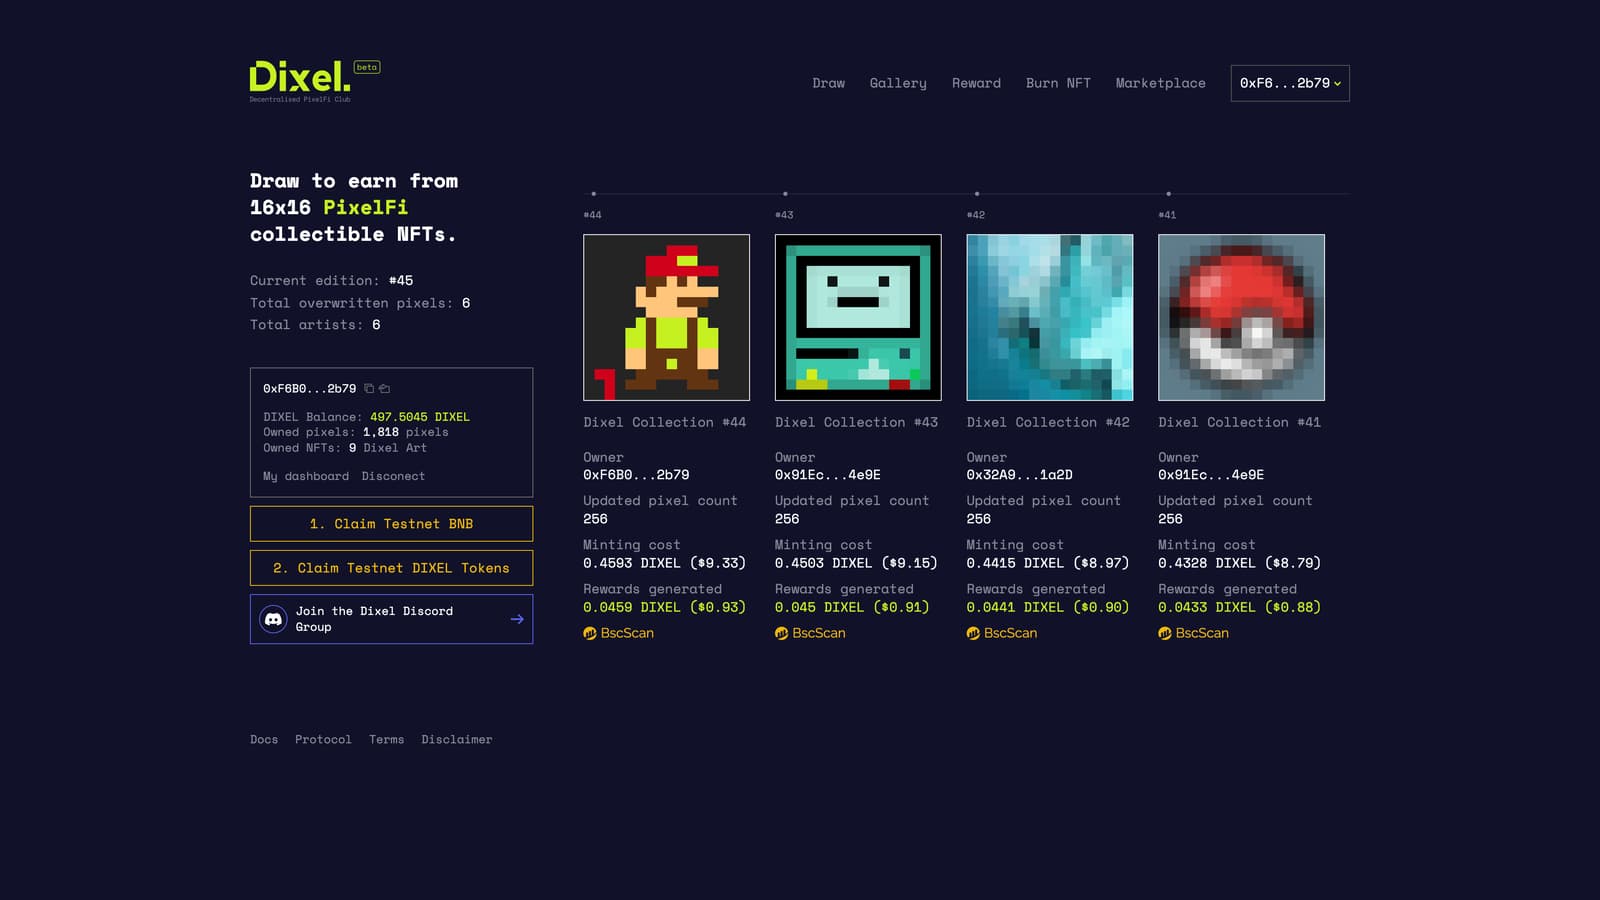This screenshot has height=900, width=1600.
Task: Click the highlighted PixelFi word in the heading
Action: point(365,207)
